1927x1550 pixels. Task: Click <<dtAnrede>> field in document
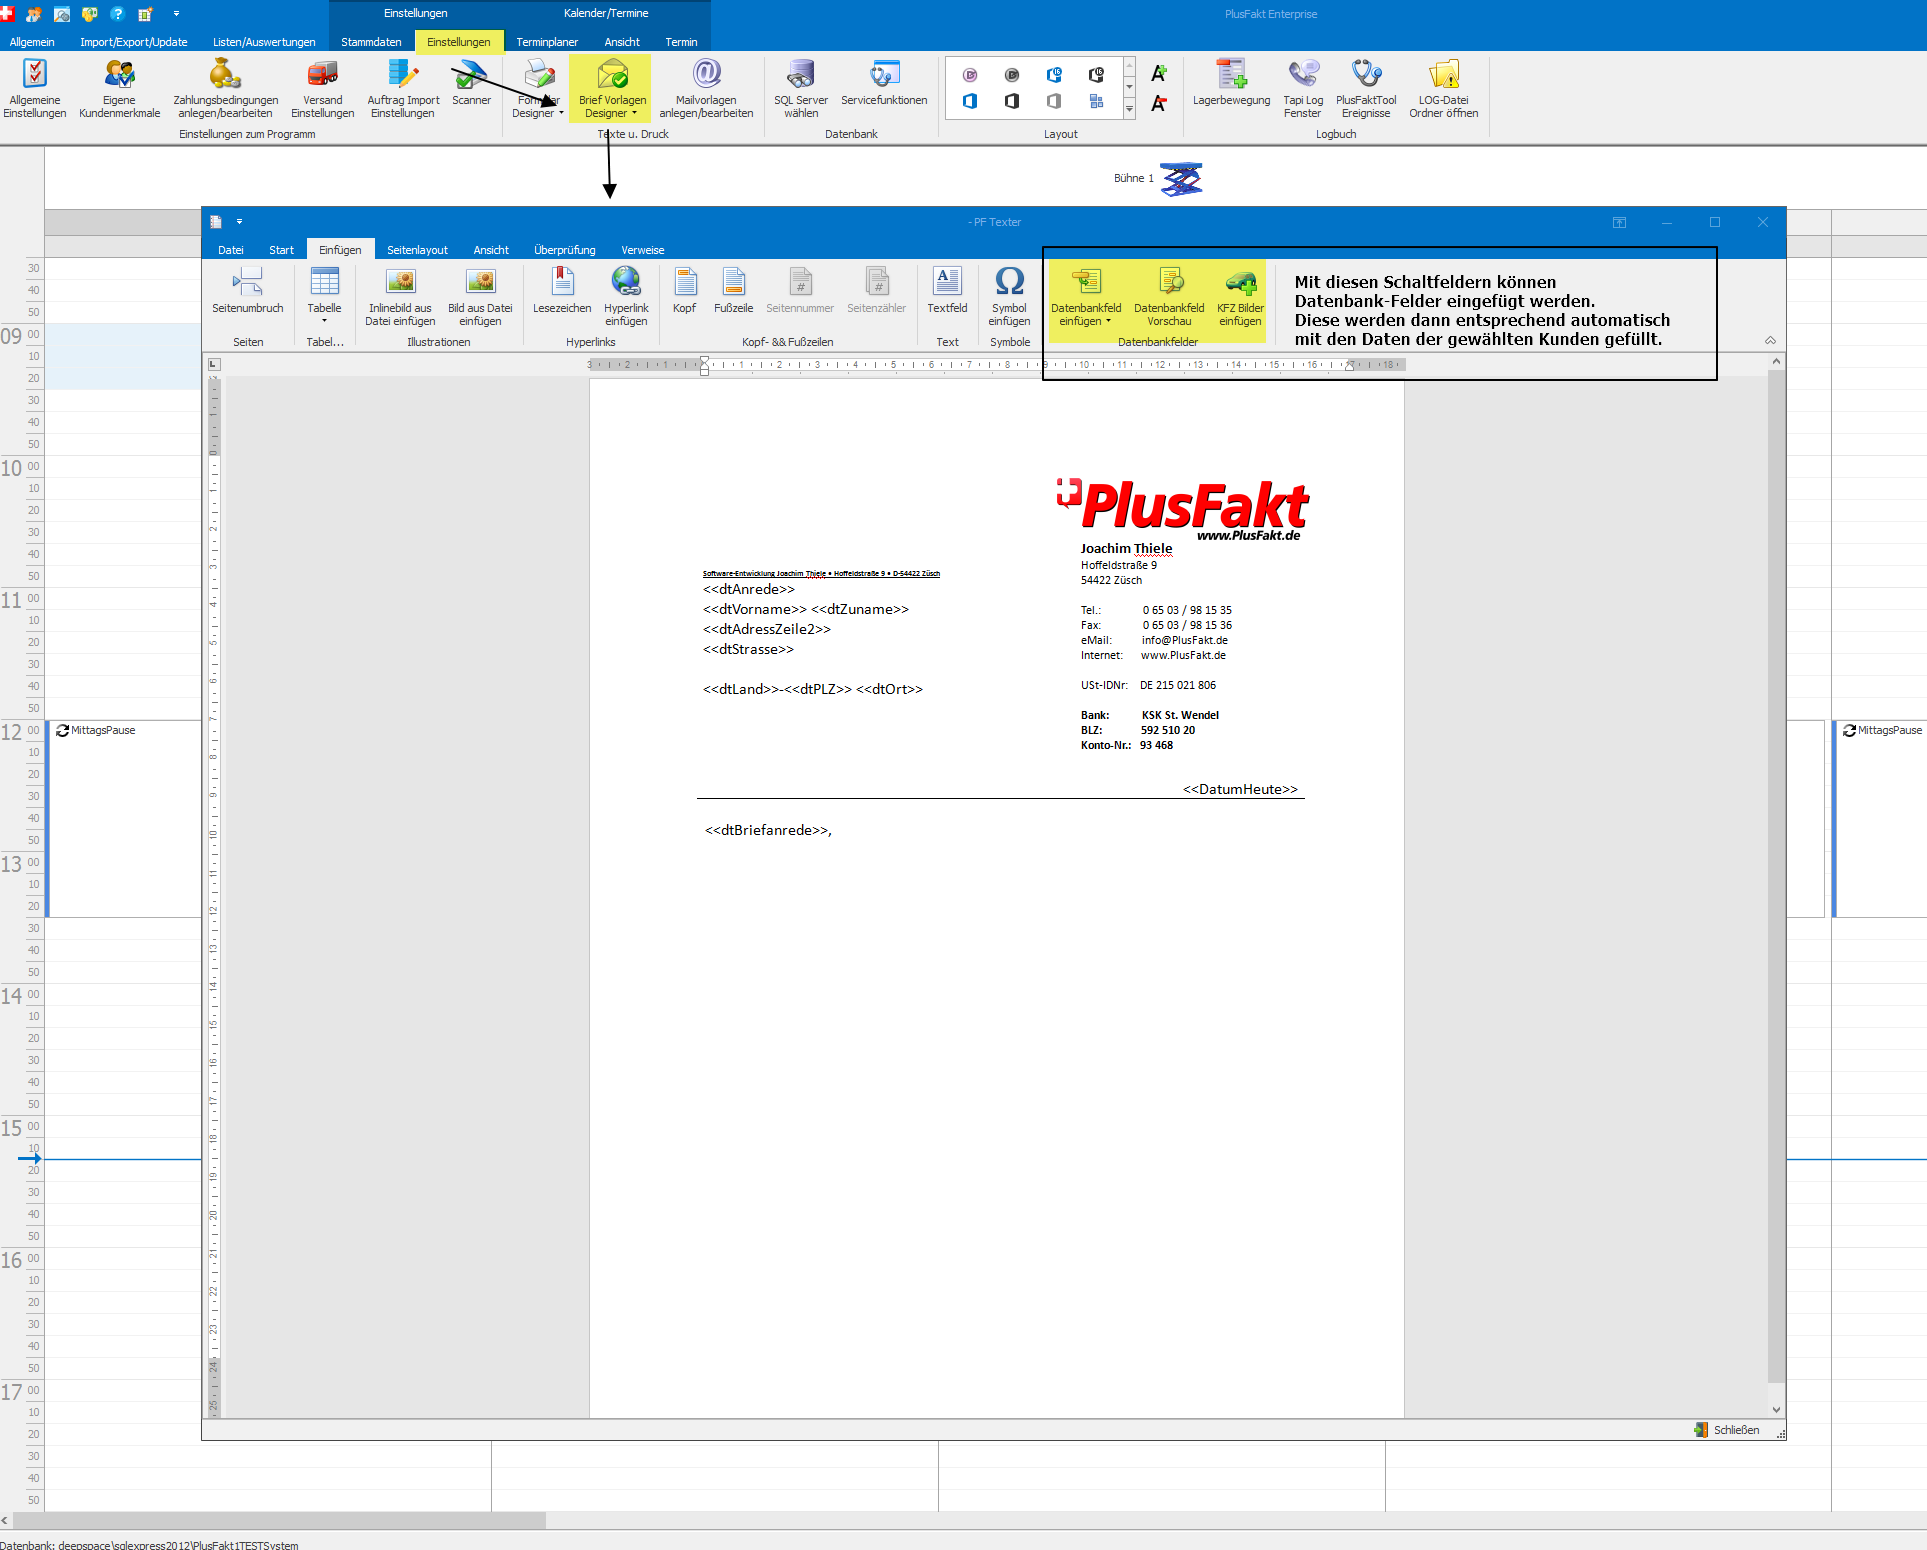point(749,589)
